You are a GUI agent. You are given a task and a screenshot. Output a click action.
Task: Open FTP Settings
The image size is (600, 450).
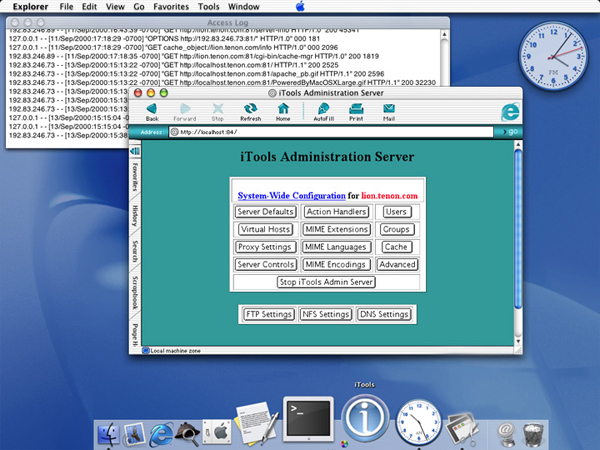pos(269,314)
